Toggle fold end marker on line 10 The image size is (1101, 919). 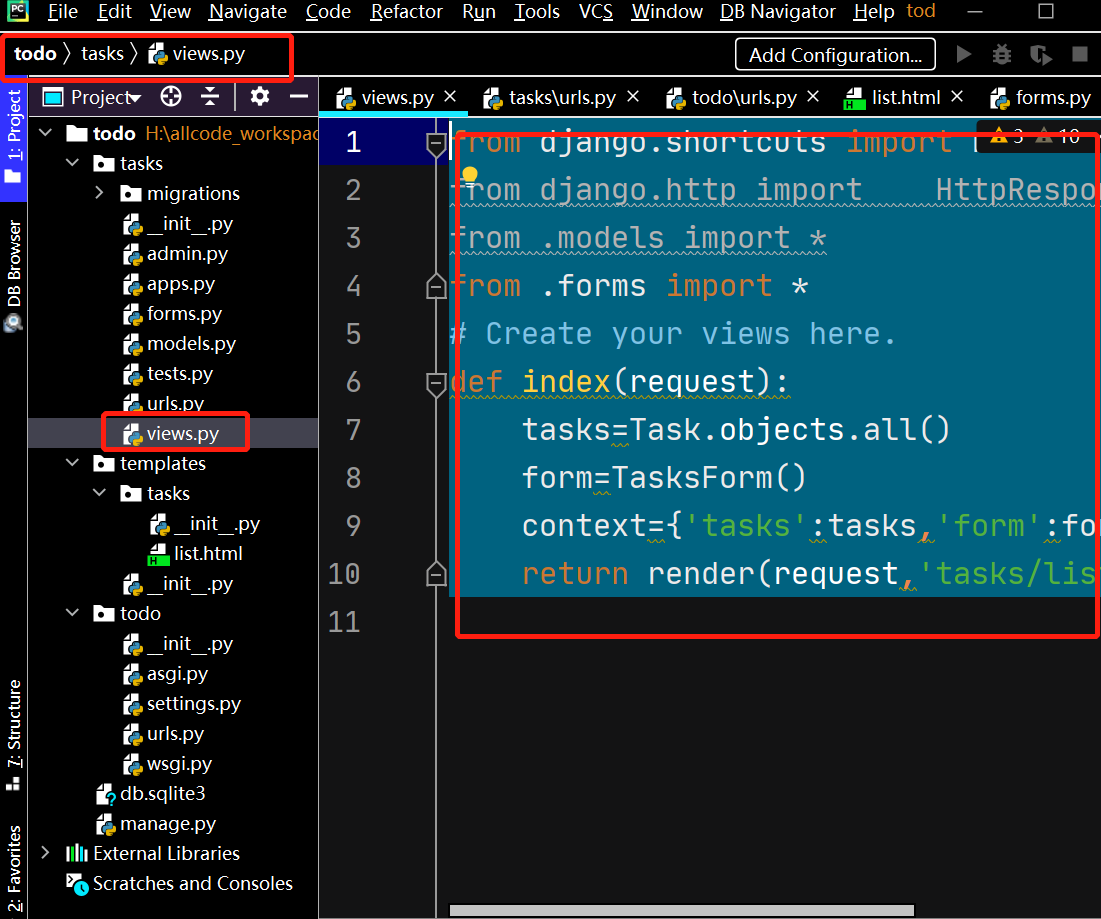coord(436,574)
